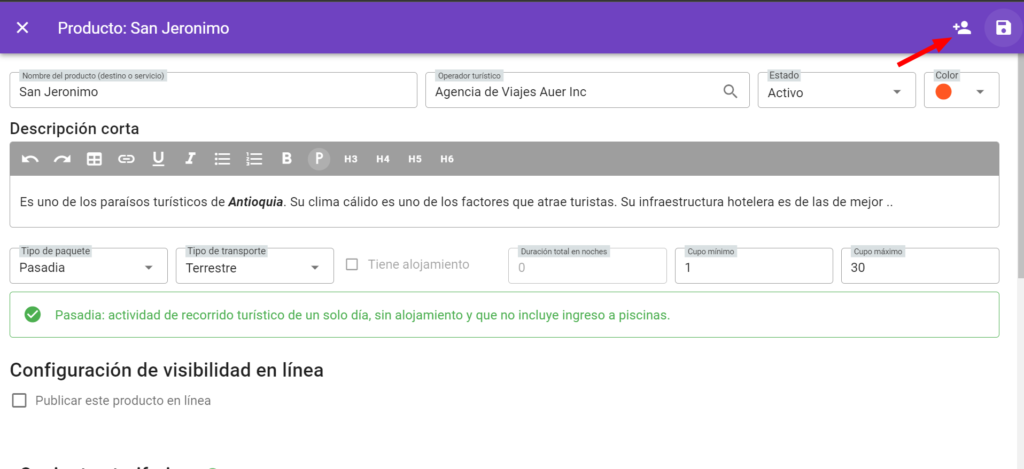Apply underline formatting
This screenshot has height=469, width=1024.
pyautogui.click(x=157, y=159)
